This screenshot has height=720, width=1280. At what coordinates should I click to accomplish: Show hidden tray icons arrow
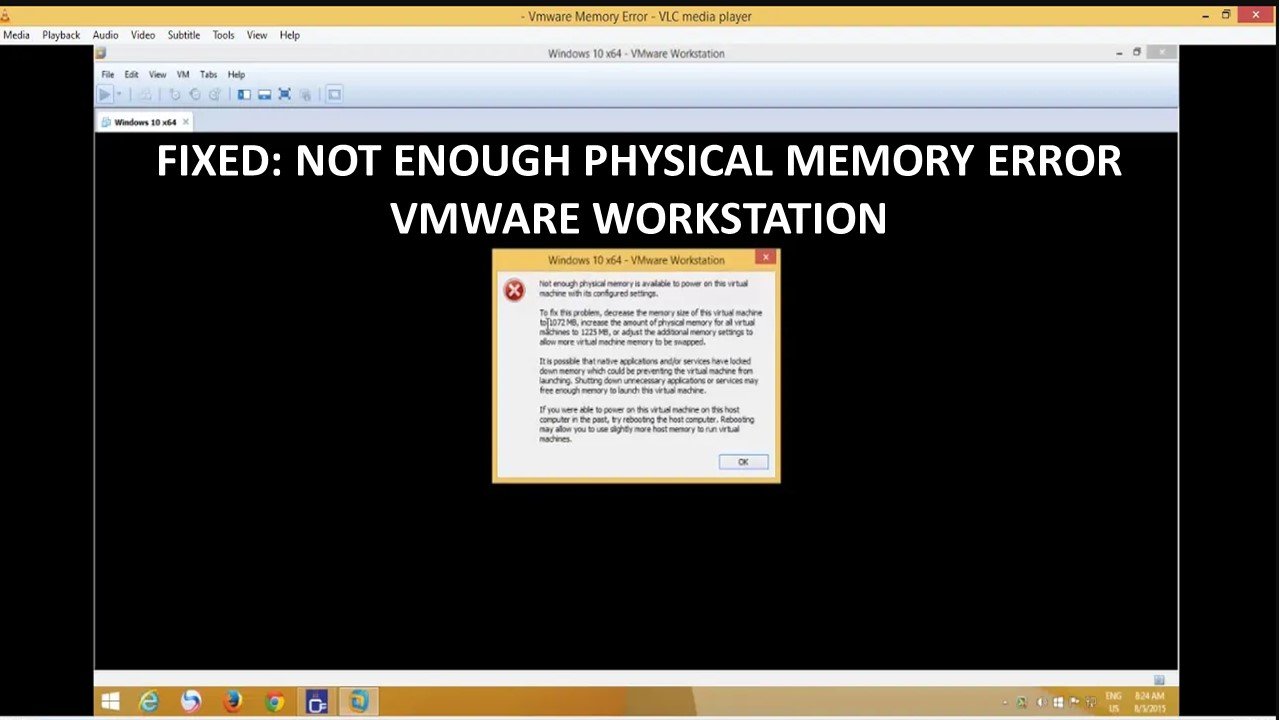[x=1005, y=702]
